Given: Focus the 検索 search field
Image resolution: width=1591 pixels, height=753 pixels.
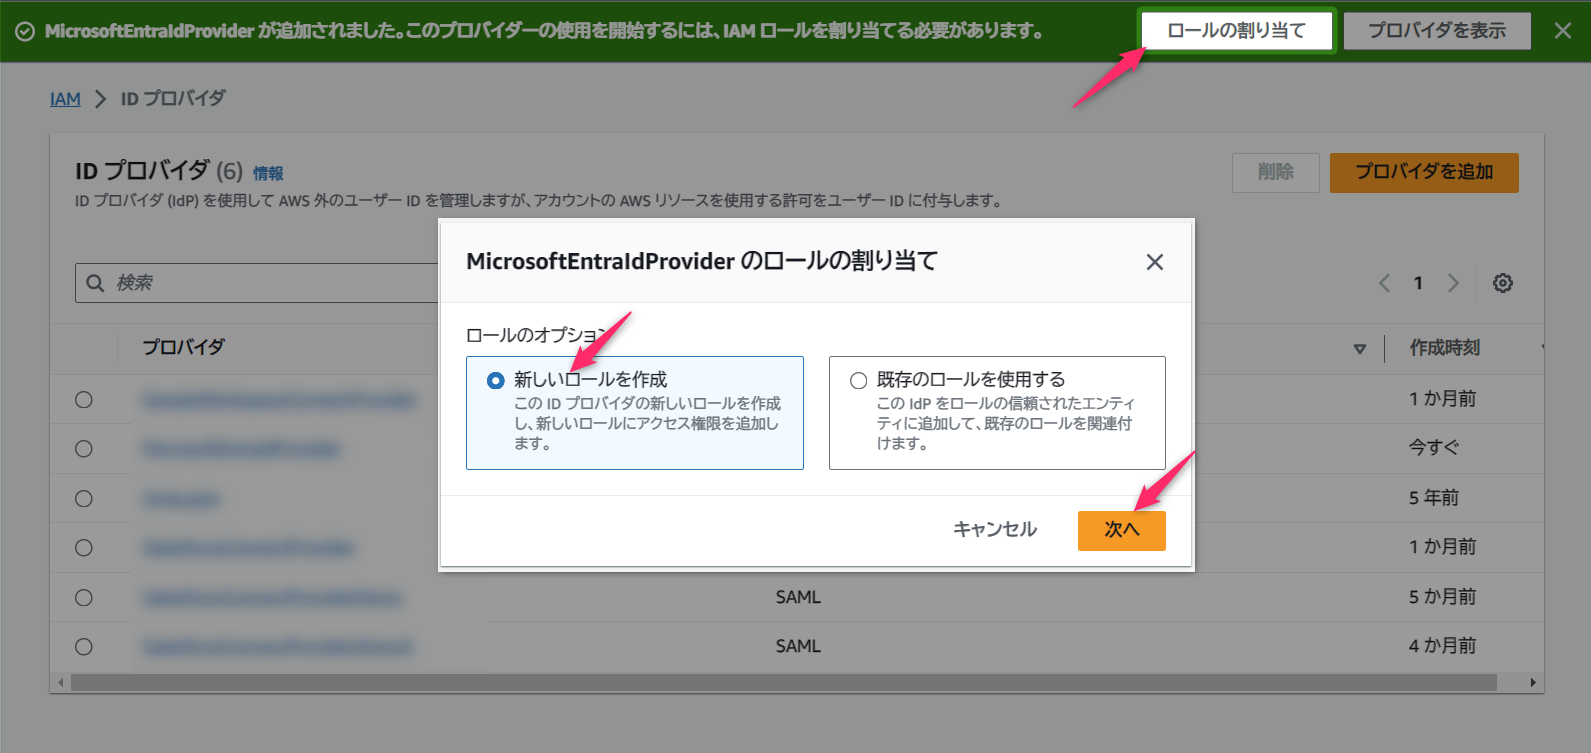Looking at the screenshot, I should 257,283.
